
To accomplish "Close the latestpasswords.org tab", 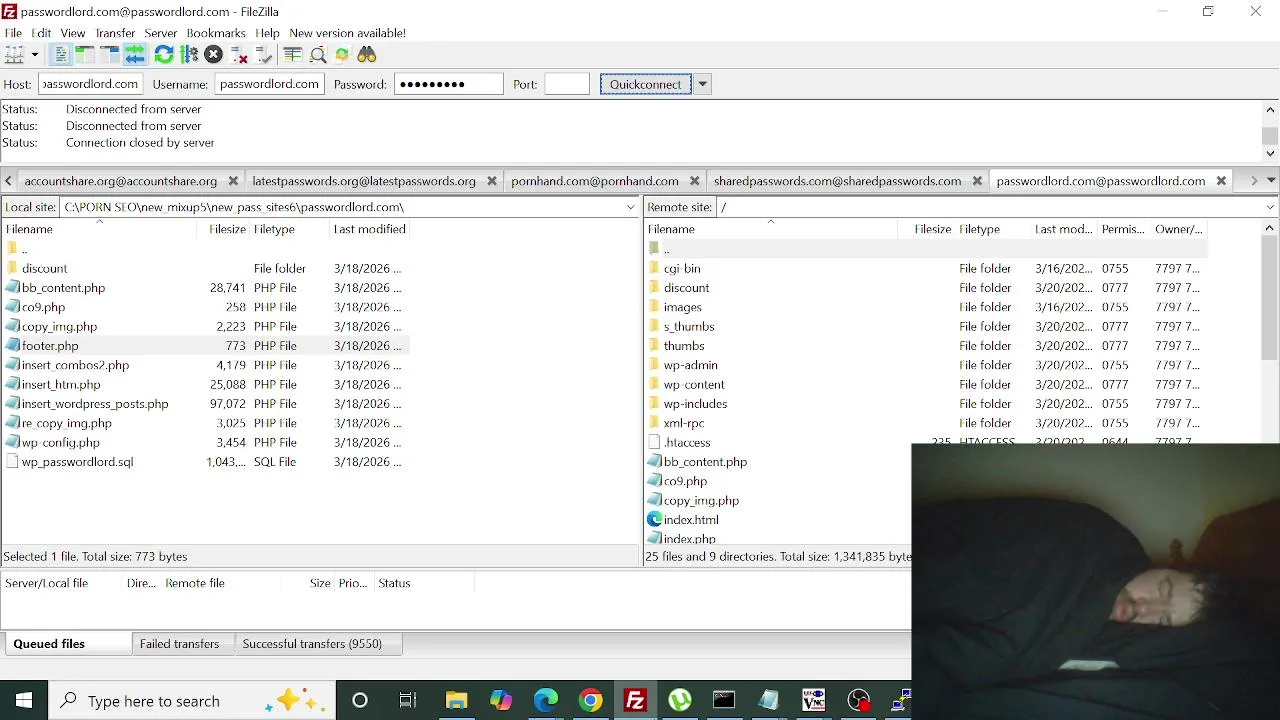I will pyautogui.click(x=492, y=181).
